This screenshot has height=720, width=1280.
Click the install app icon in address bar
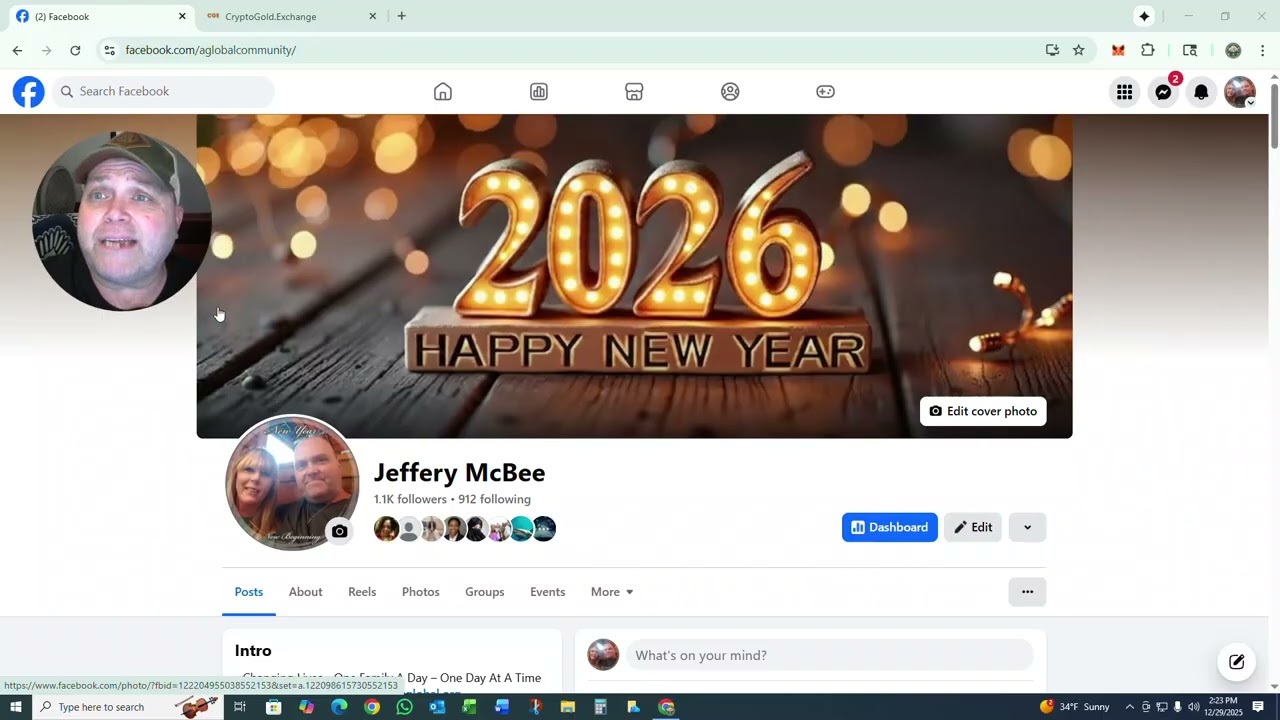[x=1052, y=50]
